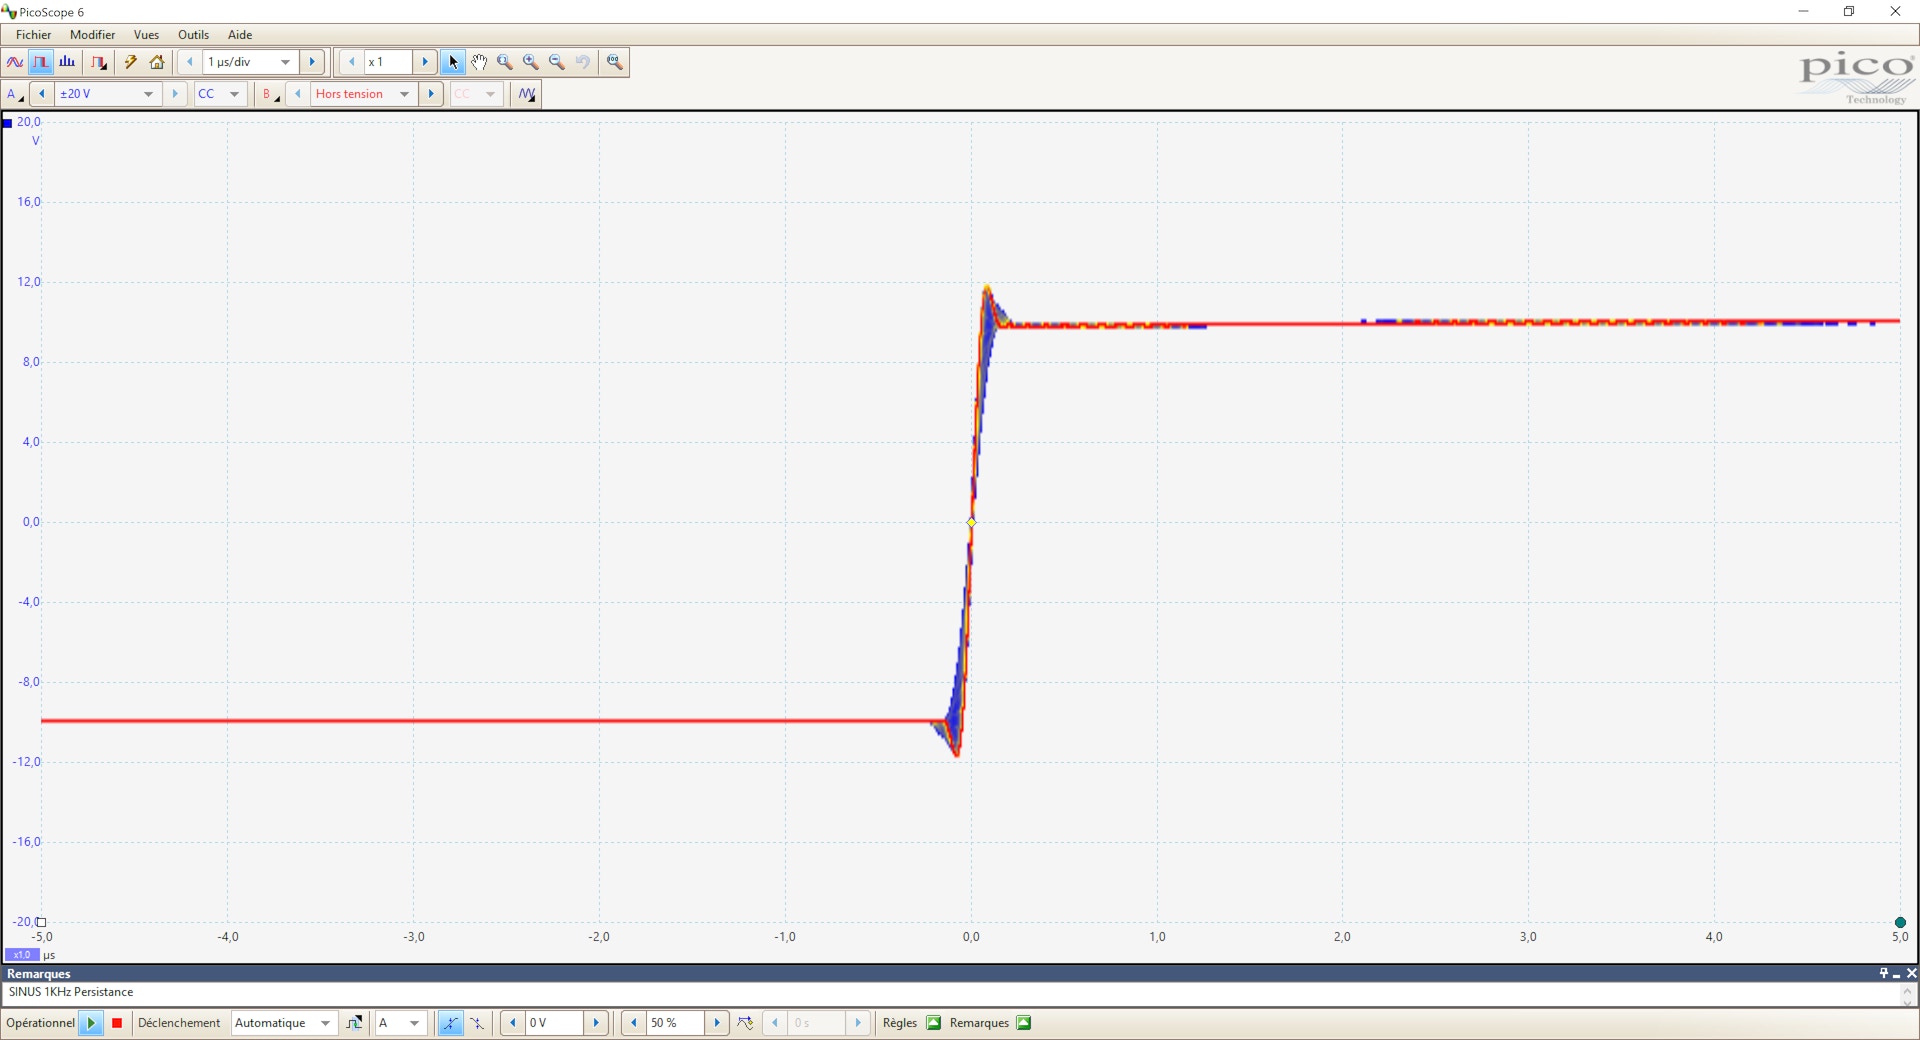Increase timebase with right arrow
Screen dimensions: 1920x1040
(x=312, y=62)
